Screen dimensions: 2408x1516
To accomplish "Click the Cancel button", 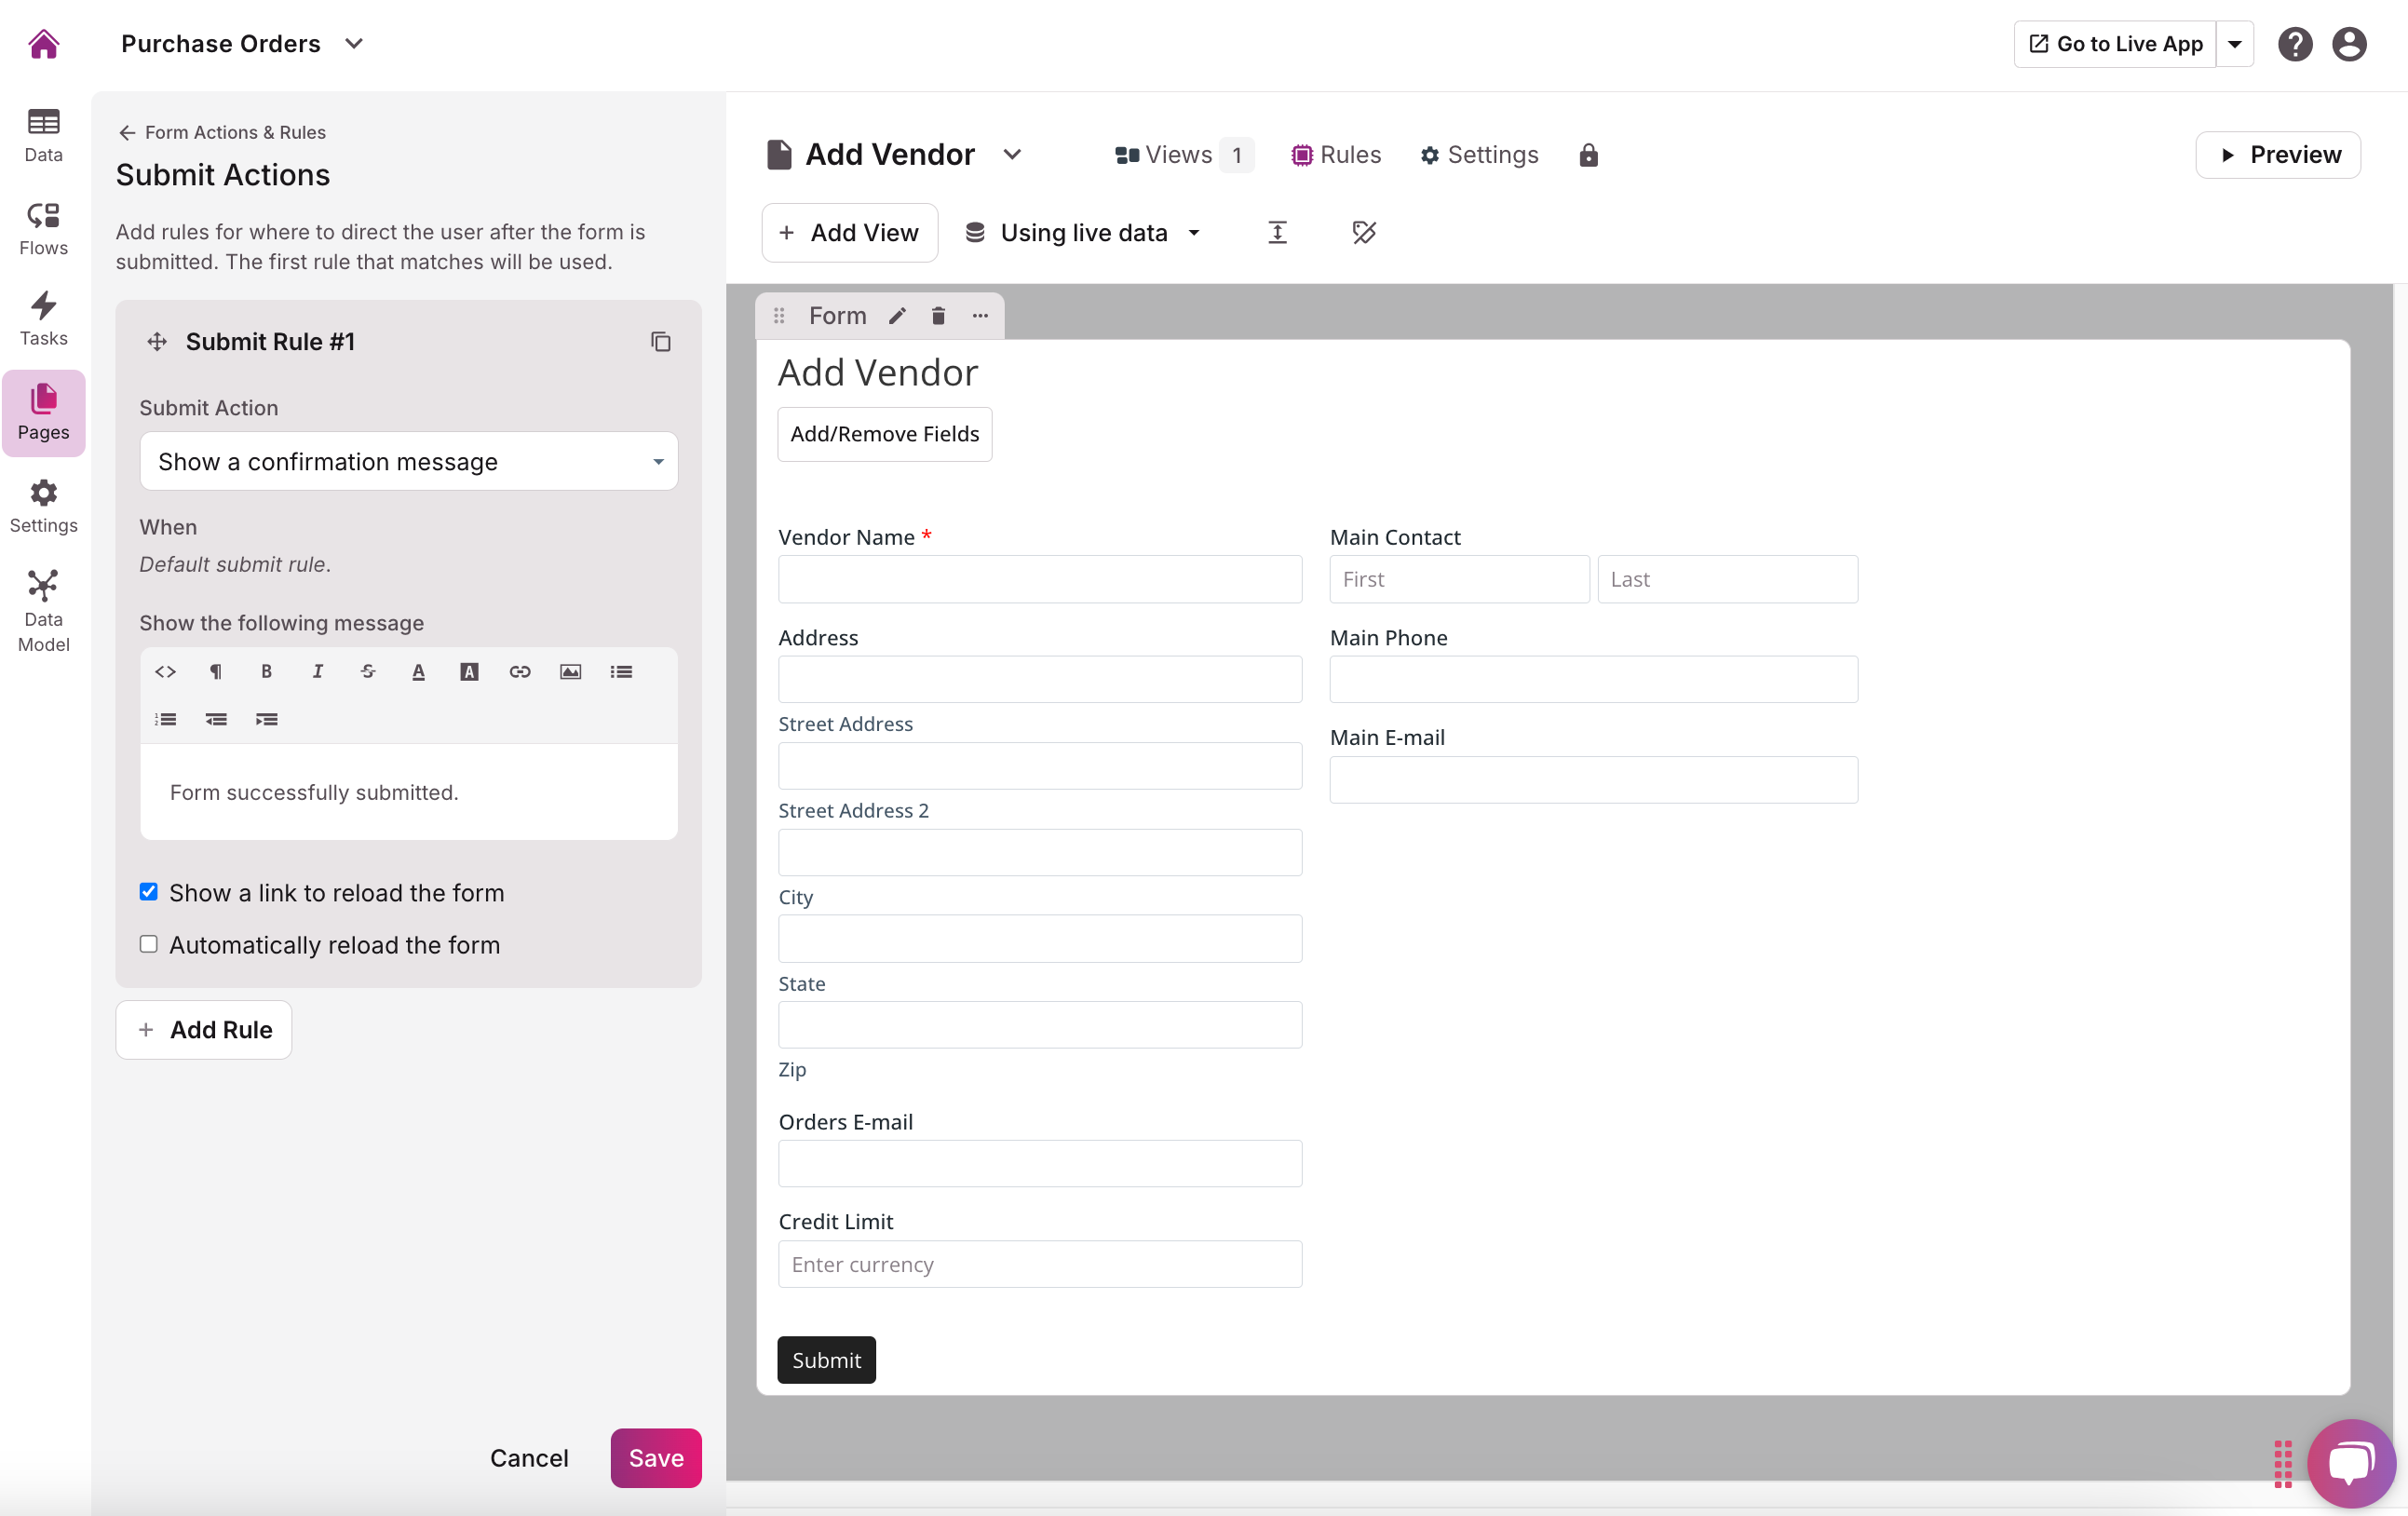I will tap(528, 1458).
